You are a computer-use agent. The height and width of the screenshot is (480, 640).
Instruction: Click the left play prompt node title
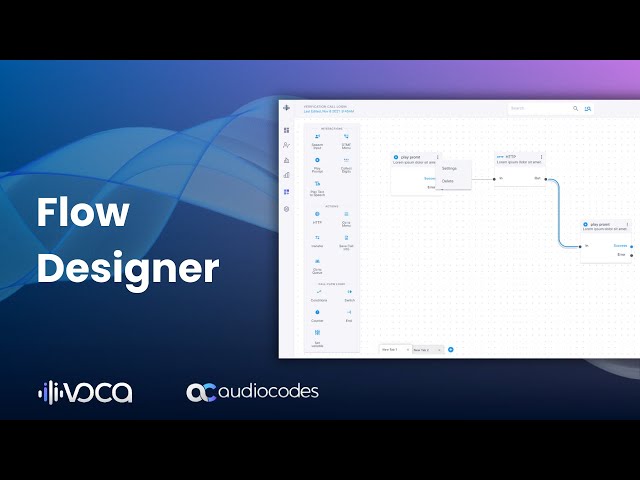coord(410,157)
